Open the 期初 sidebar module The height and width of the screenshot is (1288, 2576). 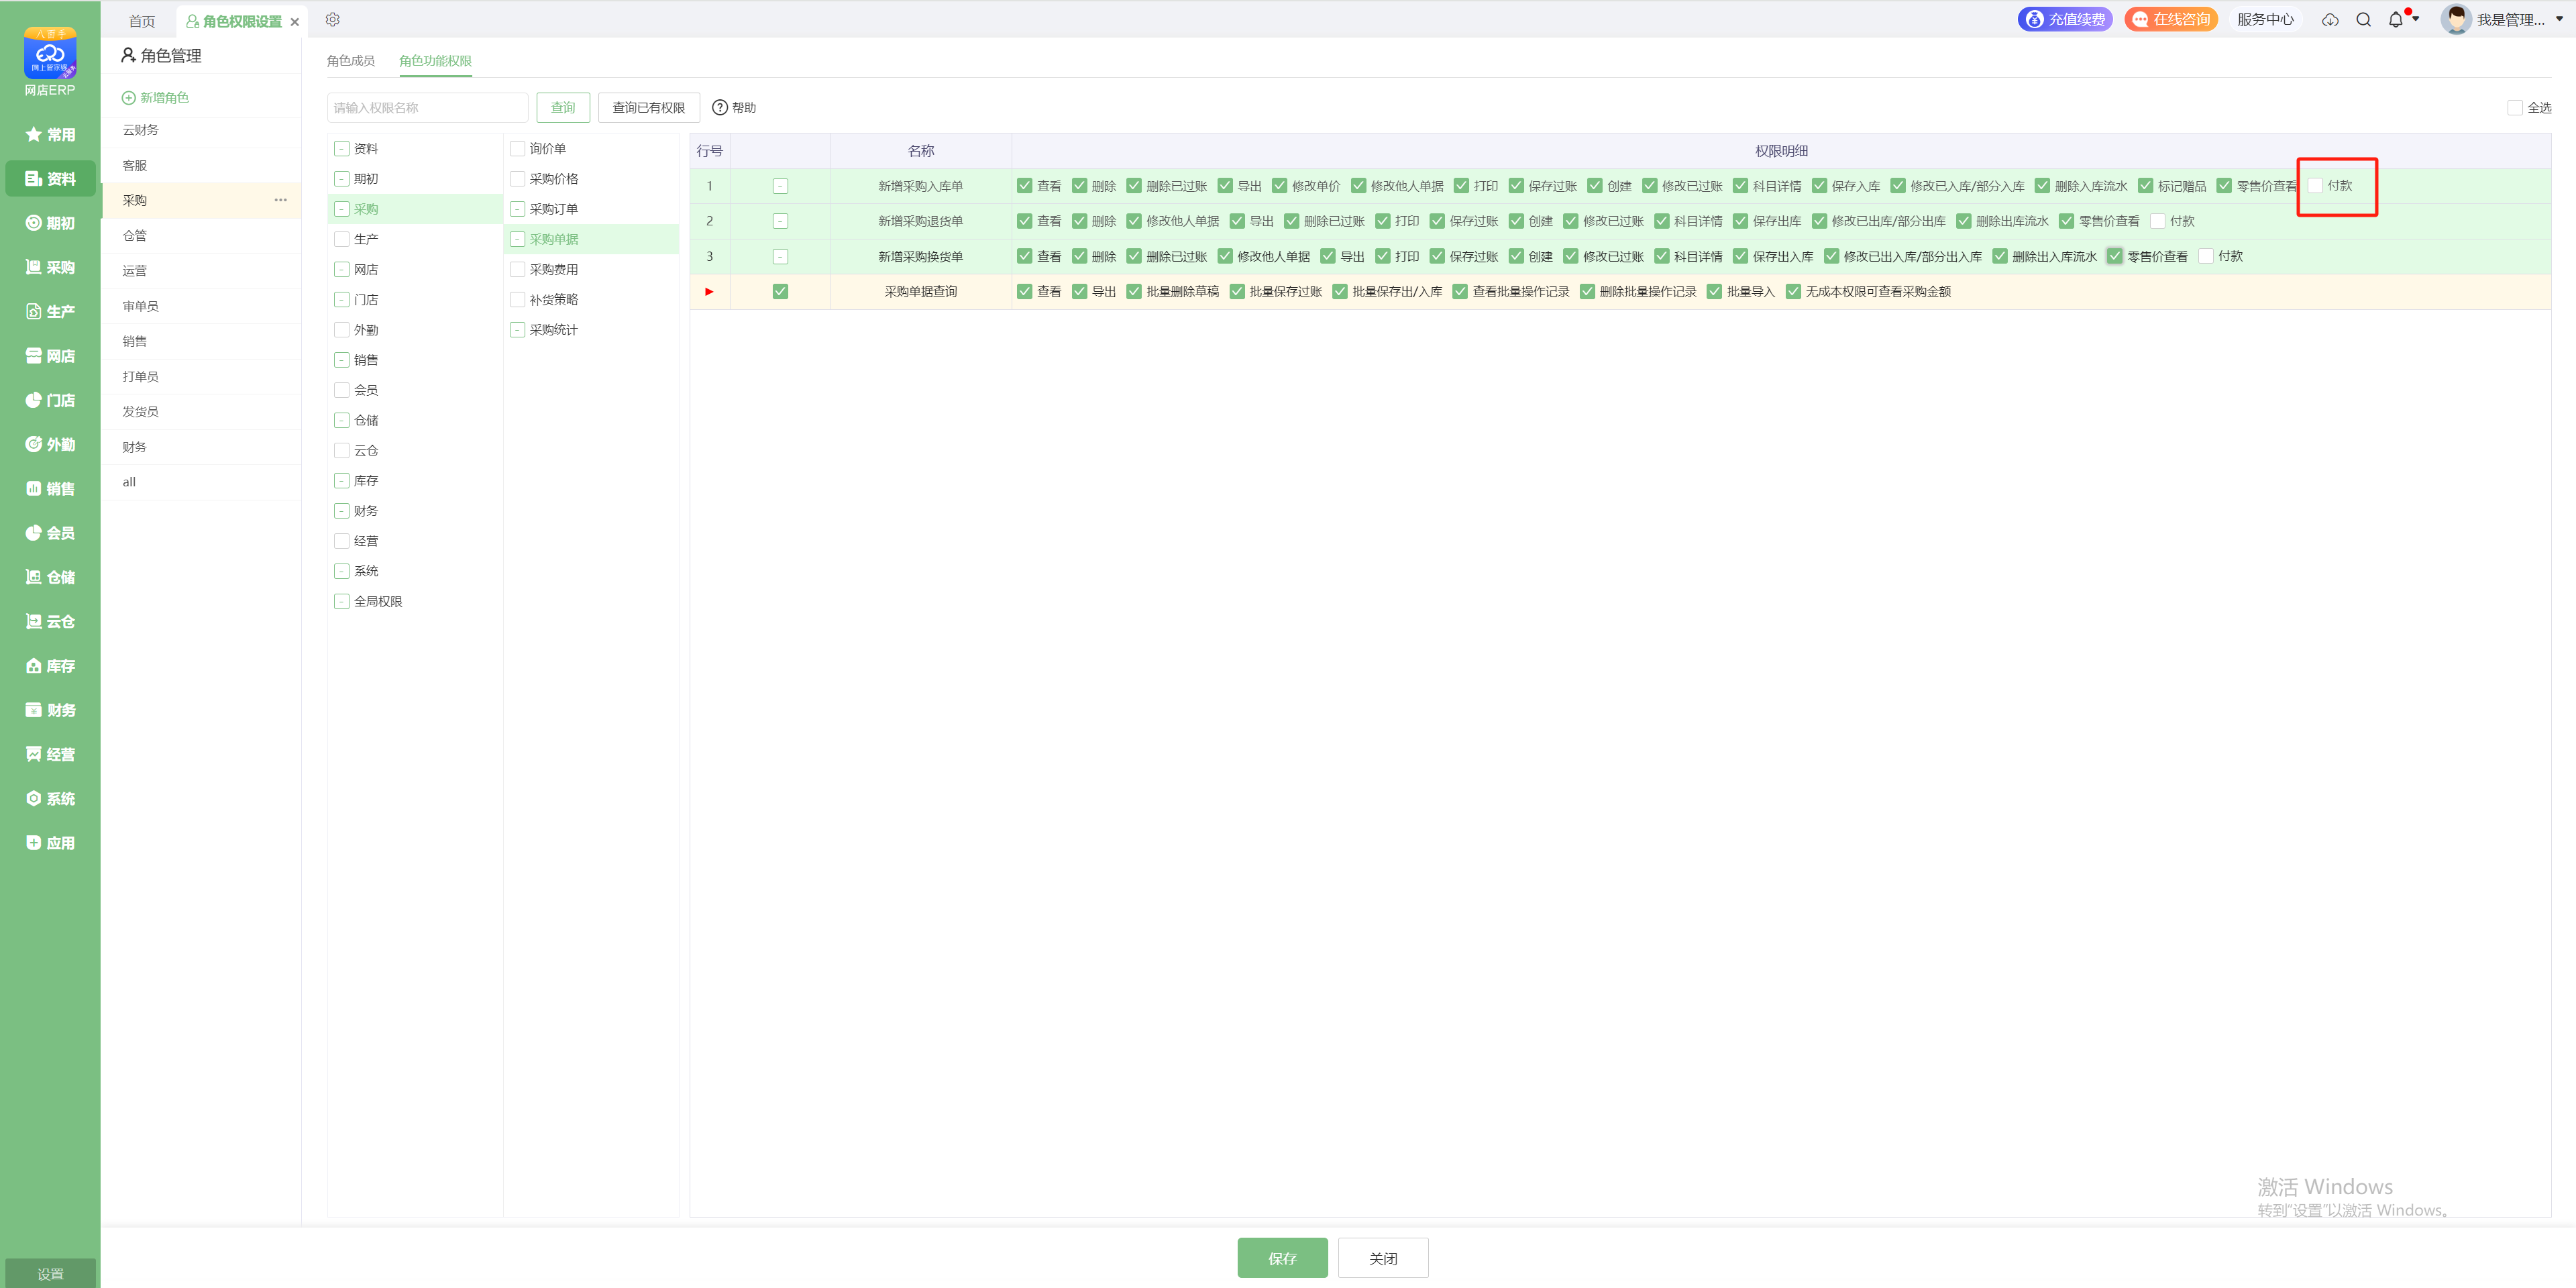tap(50, 223)
